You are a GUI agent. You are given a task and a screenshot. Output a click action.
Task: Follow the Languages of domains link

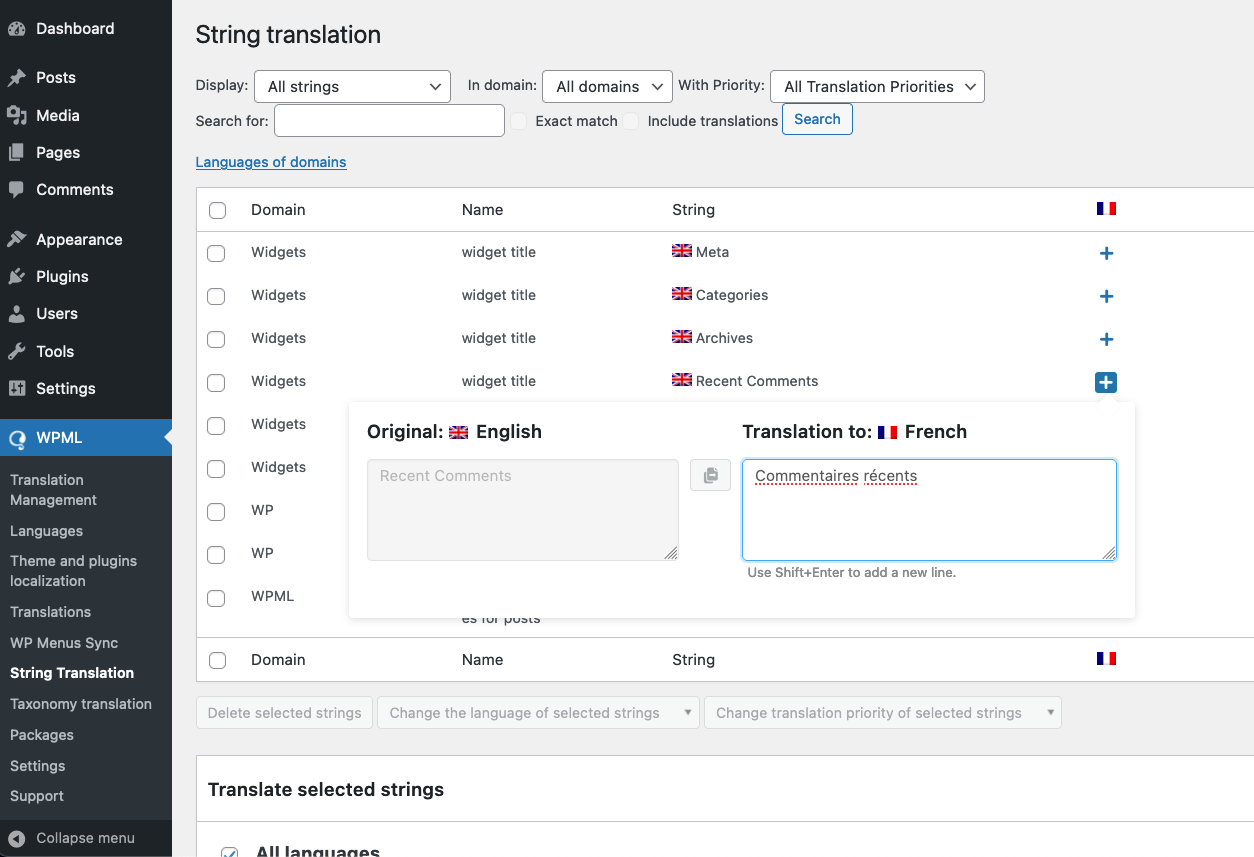click(x=271, y=162)
